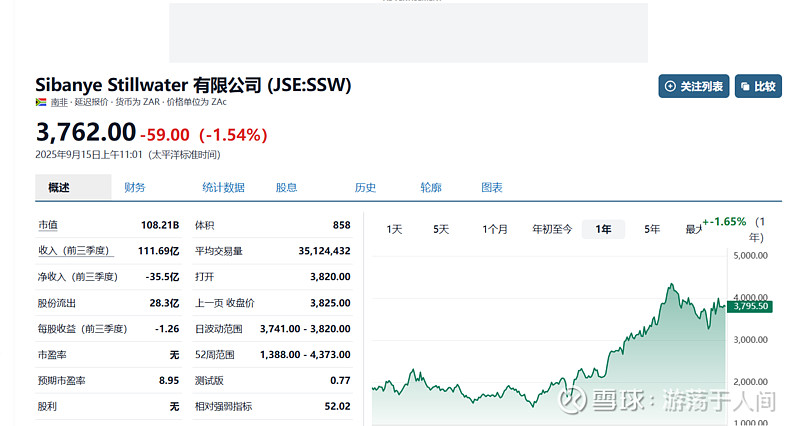The width and height of the screenshot is (800, 426).
Task: Click the plus icon on 关注列表 button
Action: 669,87
